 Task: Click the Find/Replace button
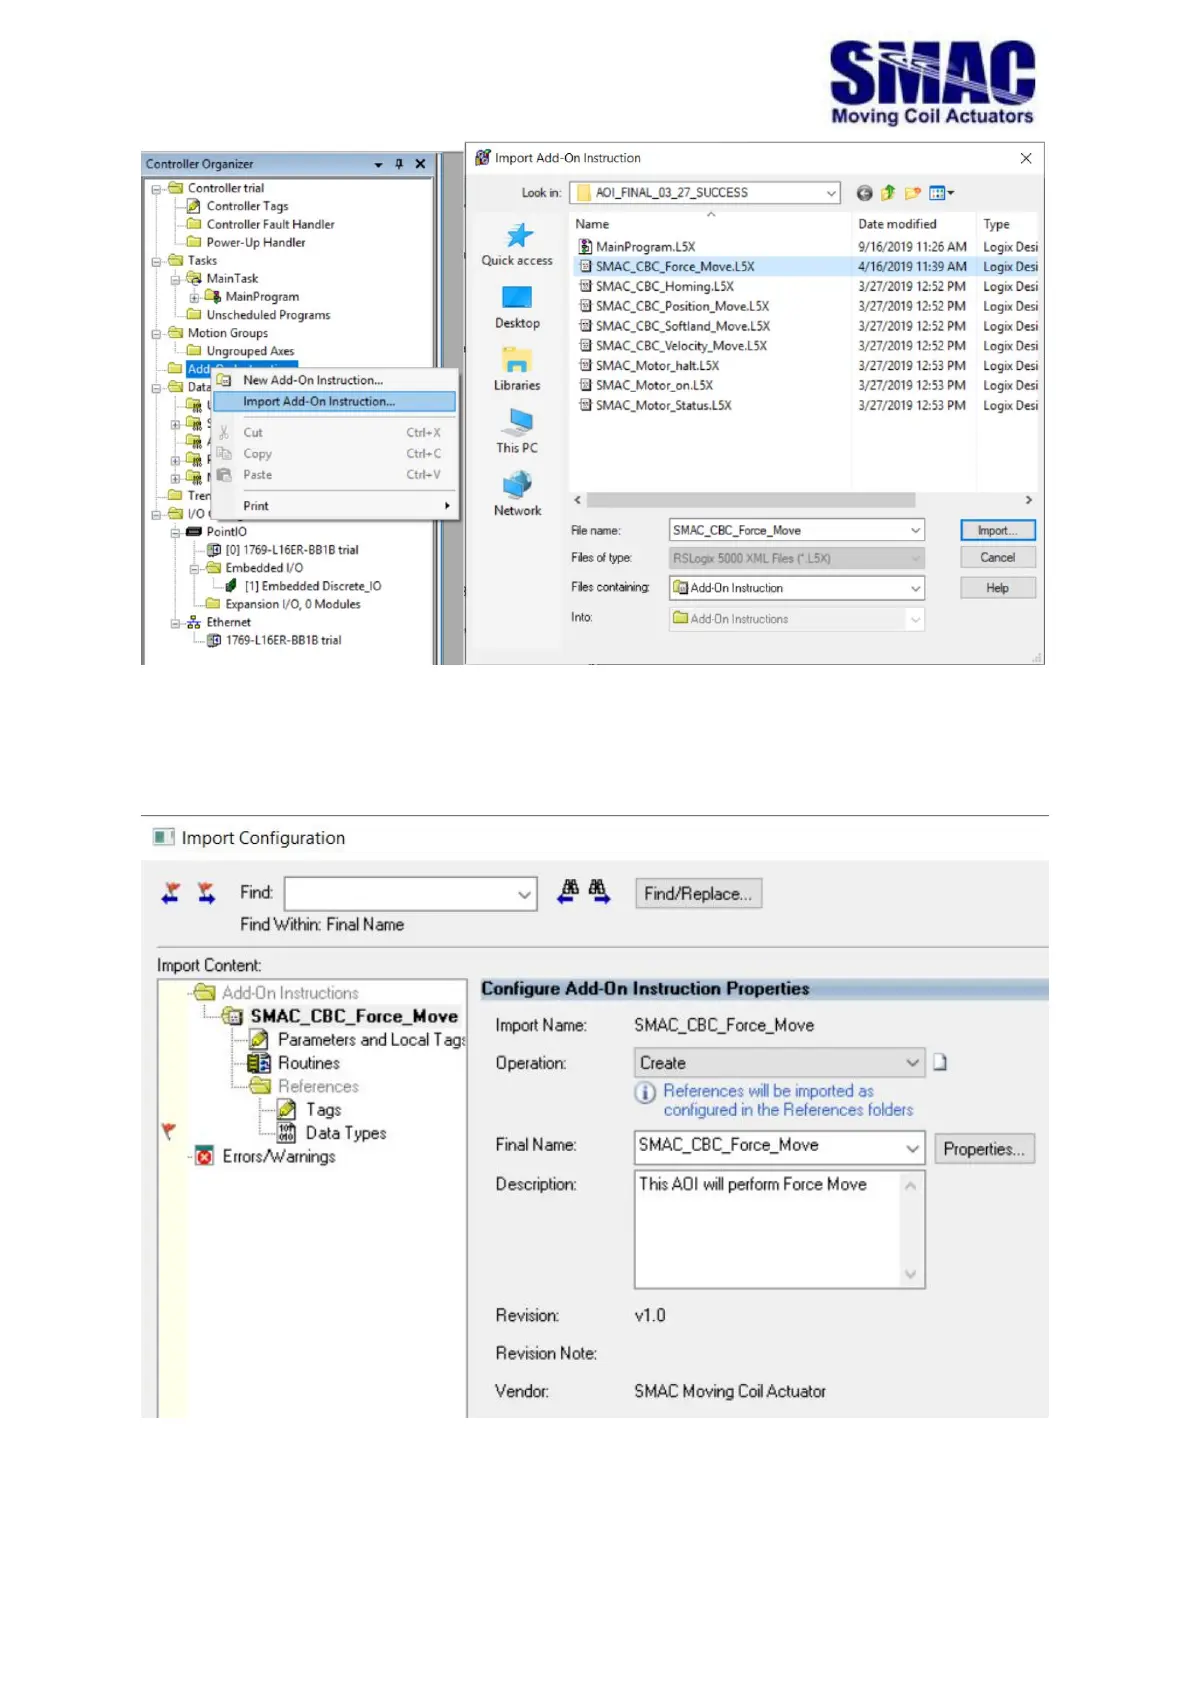[x=698, y=894]
